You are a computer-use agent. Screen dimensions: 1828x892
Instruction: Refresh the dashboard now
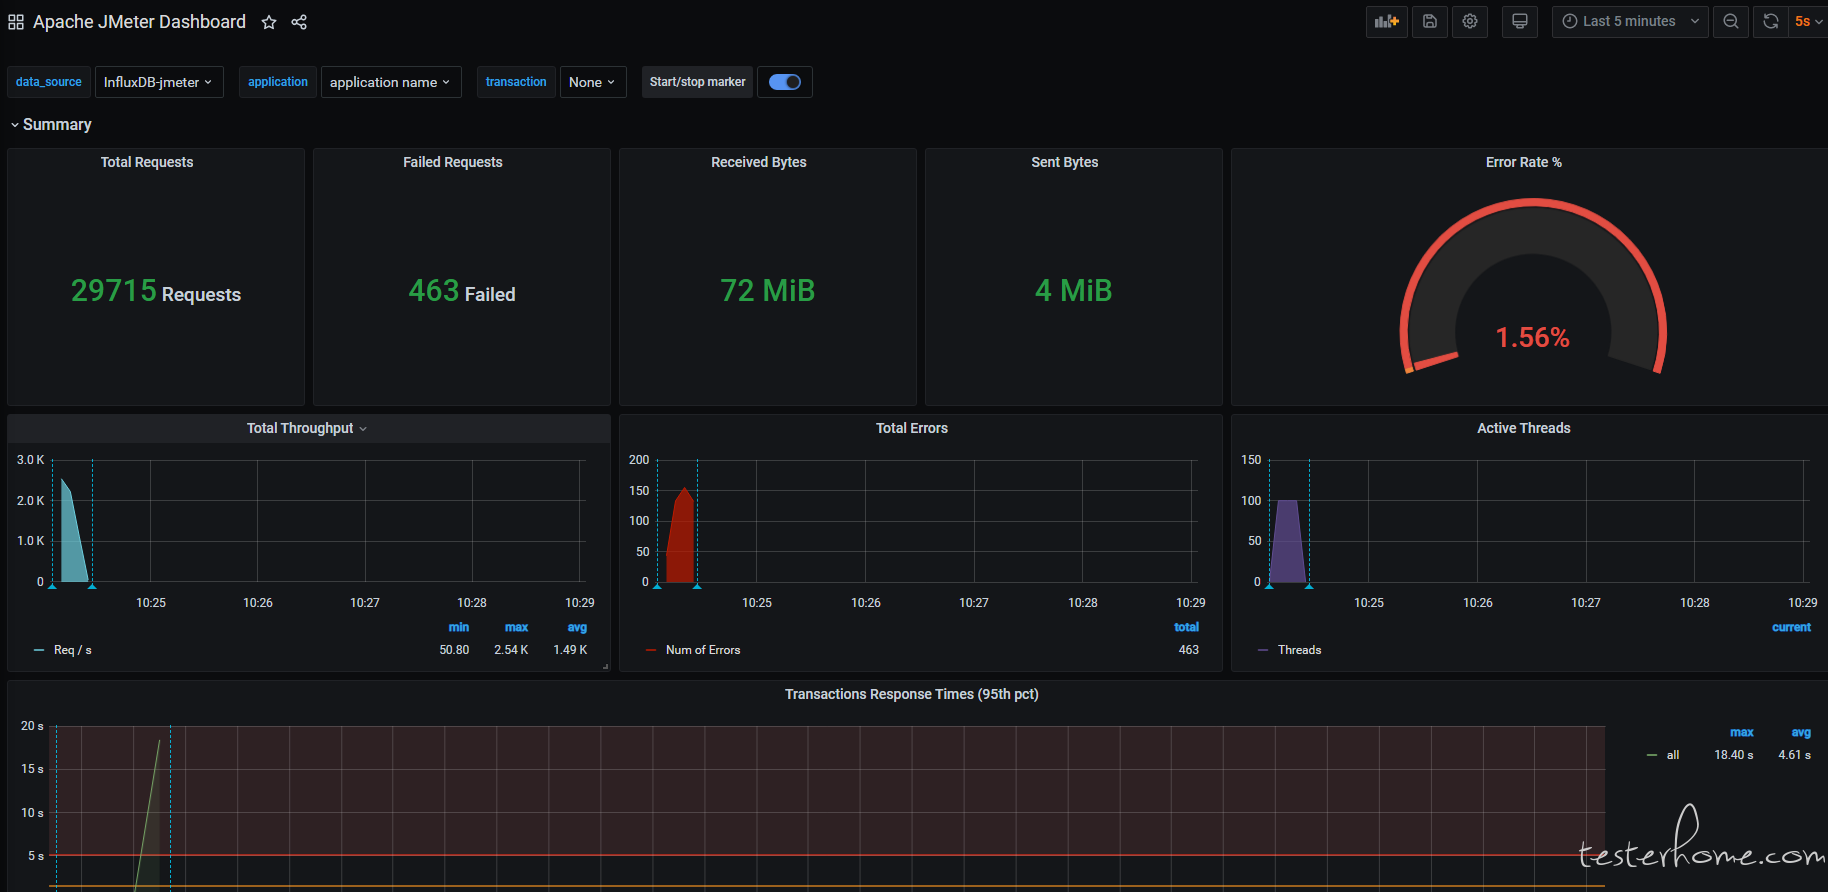(1771, 21)
